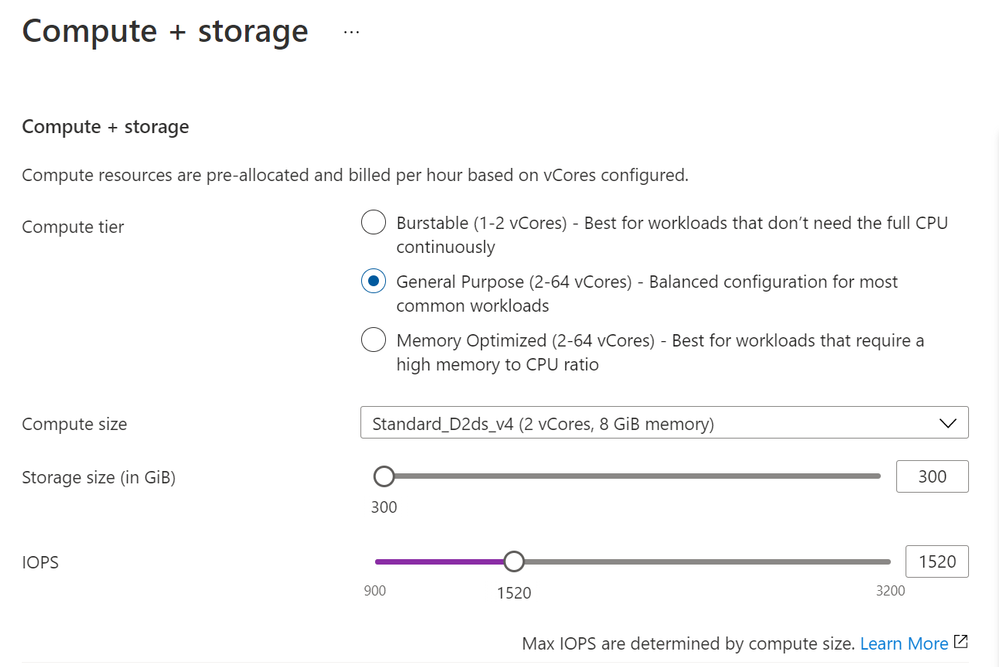The image size is (999, 667).
Task: Click the 900 minimum label under the IOPS slider
Action: click(375, 591)
